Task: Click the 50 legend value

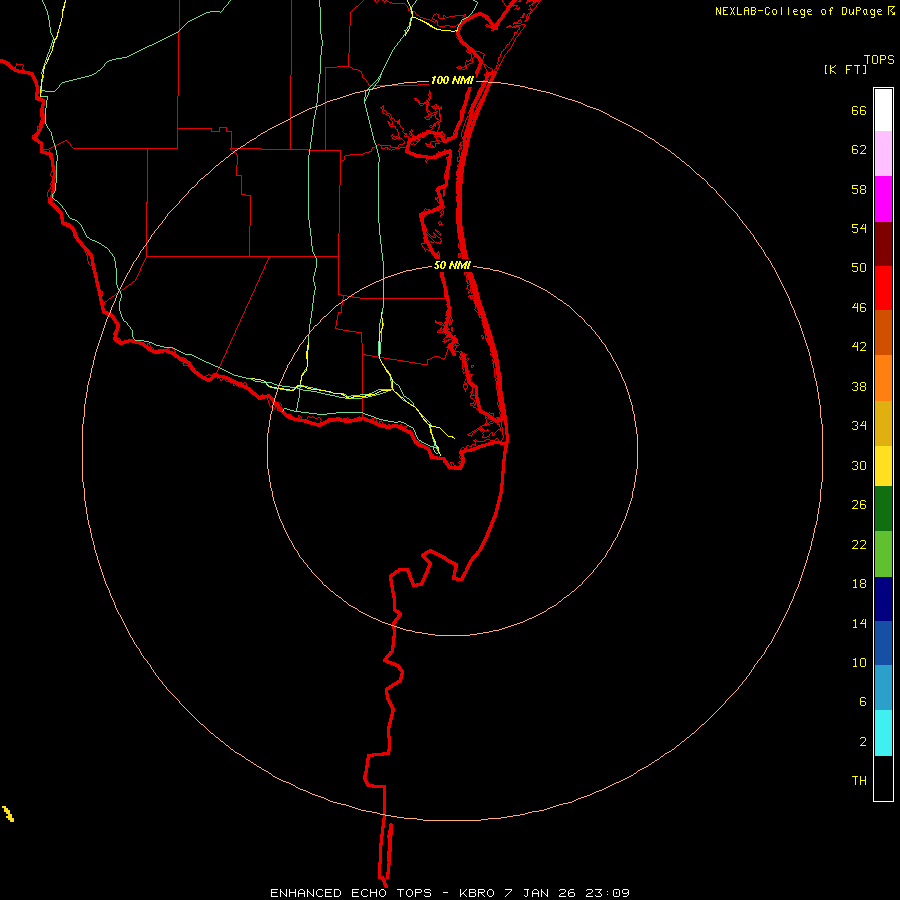Action: coord(859,268)
